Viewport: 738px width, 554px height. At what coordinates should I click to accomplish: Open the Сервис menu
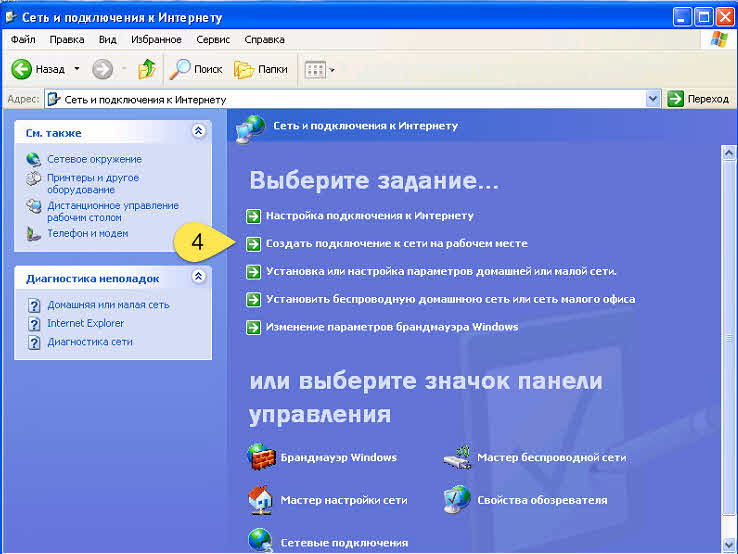point(213,40)
